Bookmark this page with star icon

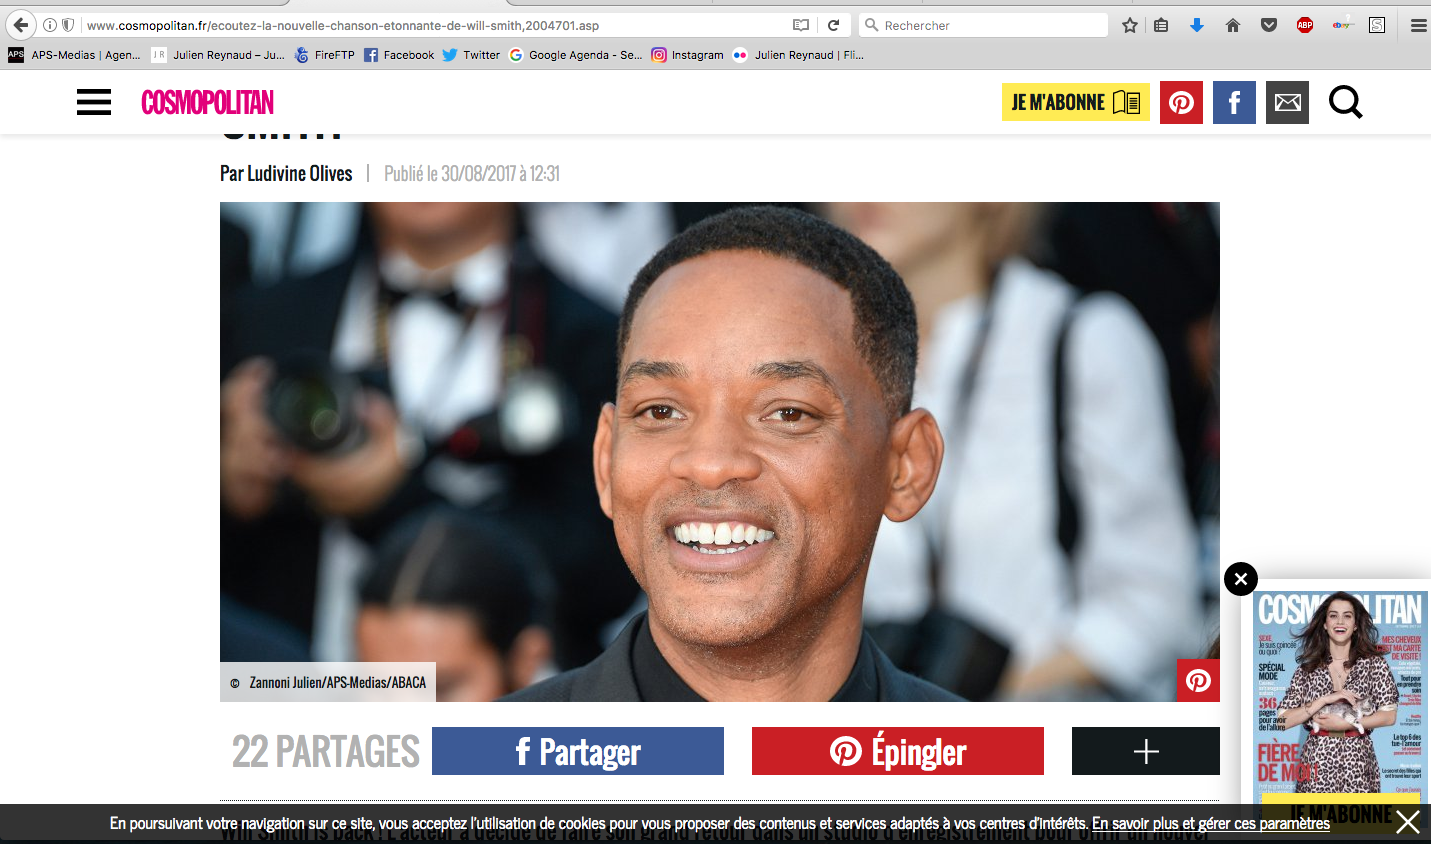1129,25
